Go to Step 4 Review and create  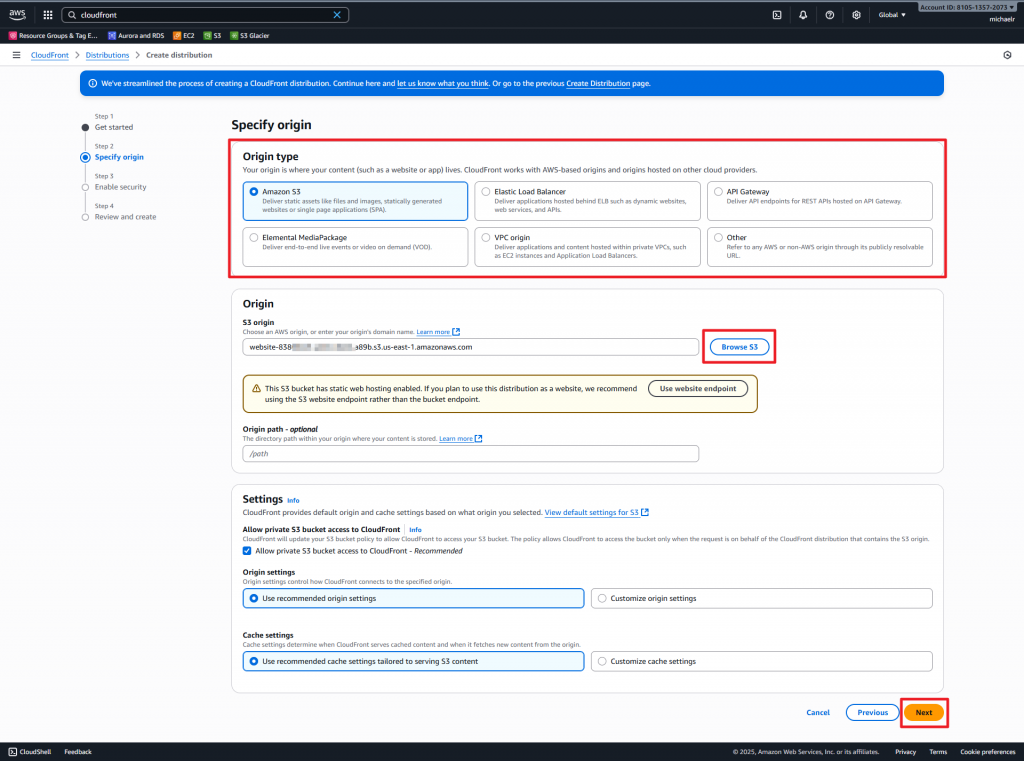(125, 217)
